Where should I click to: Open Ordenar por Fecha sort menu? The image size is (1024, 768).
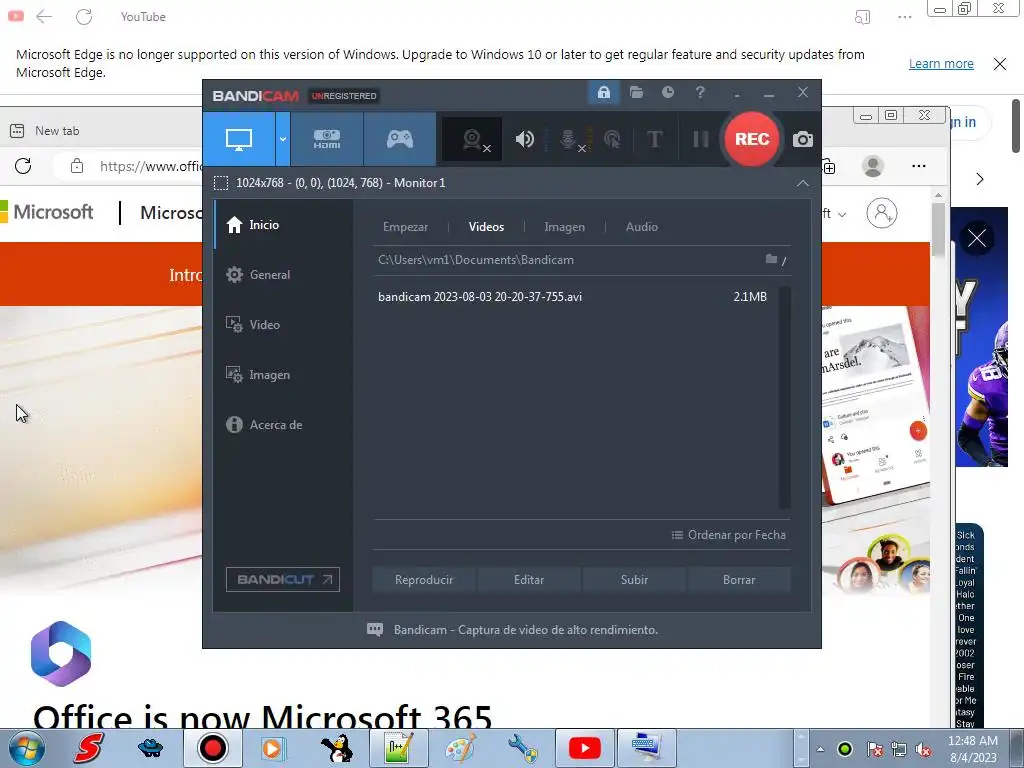[x=729, y=535]
